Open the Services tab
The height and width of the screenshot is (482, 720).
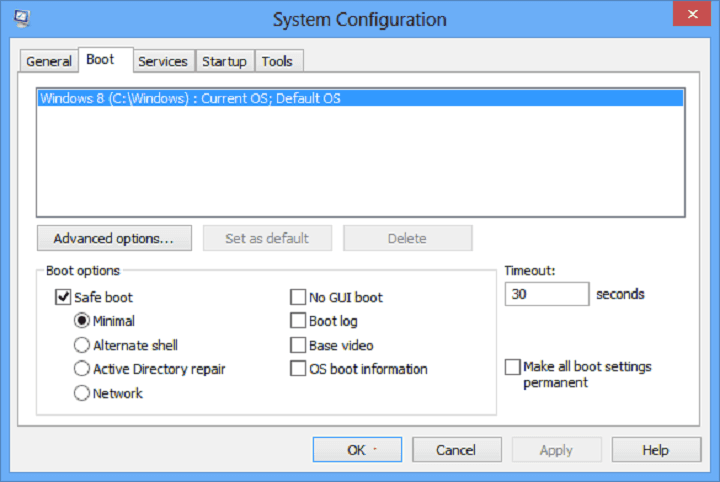163,61
